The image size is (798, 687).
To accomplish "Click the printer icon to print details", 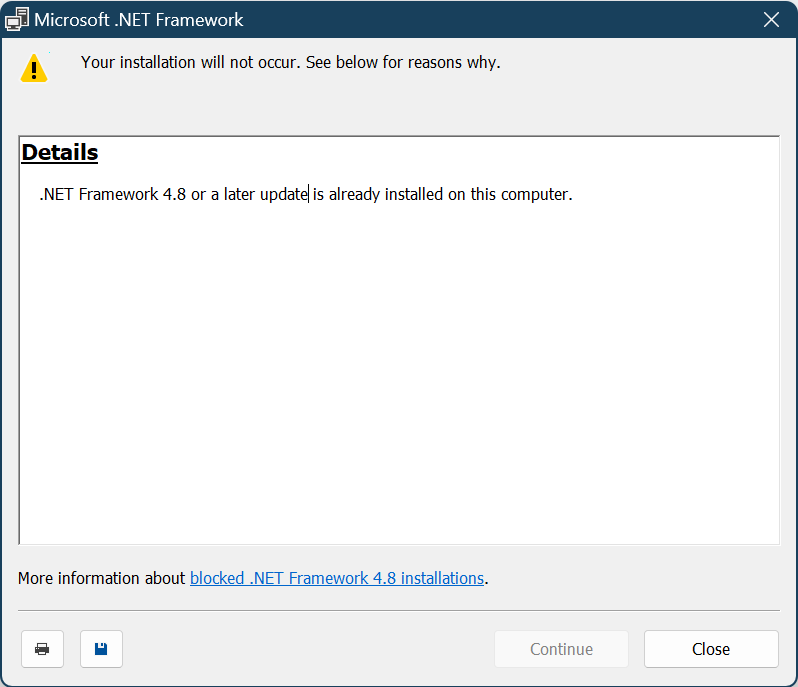I will (42, 649).
